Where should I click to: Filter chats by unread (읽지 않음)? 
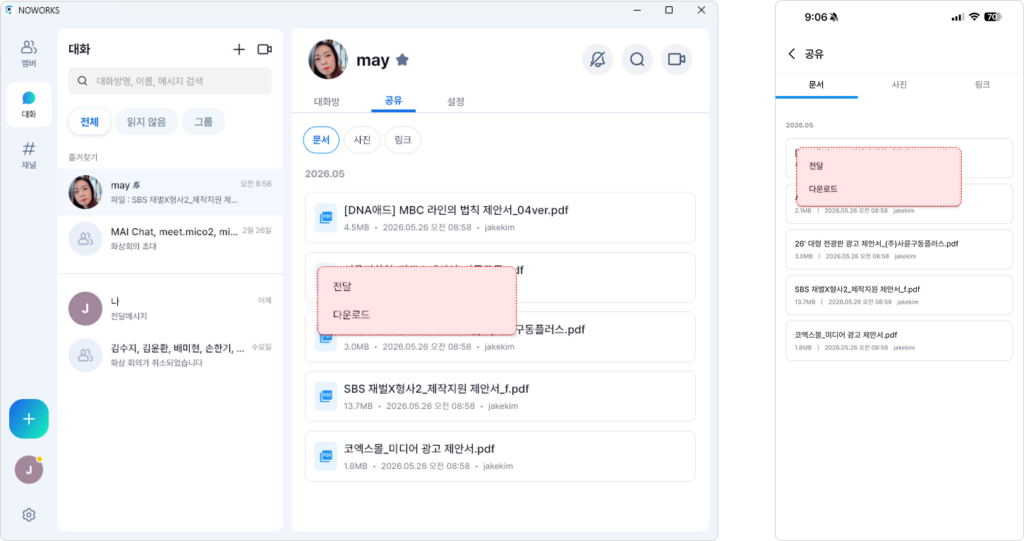tap(146, 122)
